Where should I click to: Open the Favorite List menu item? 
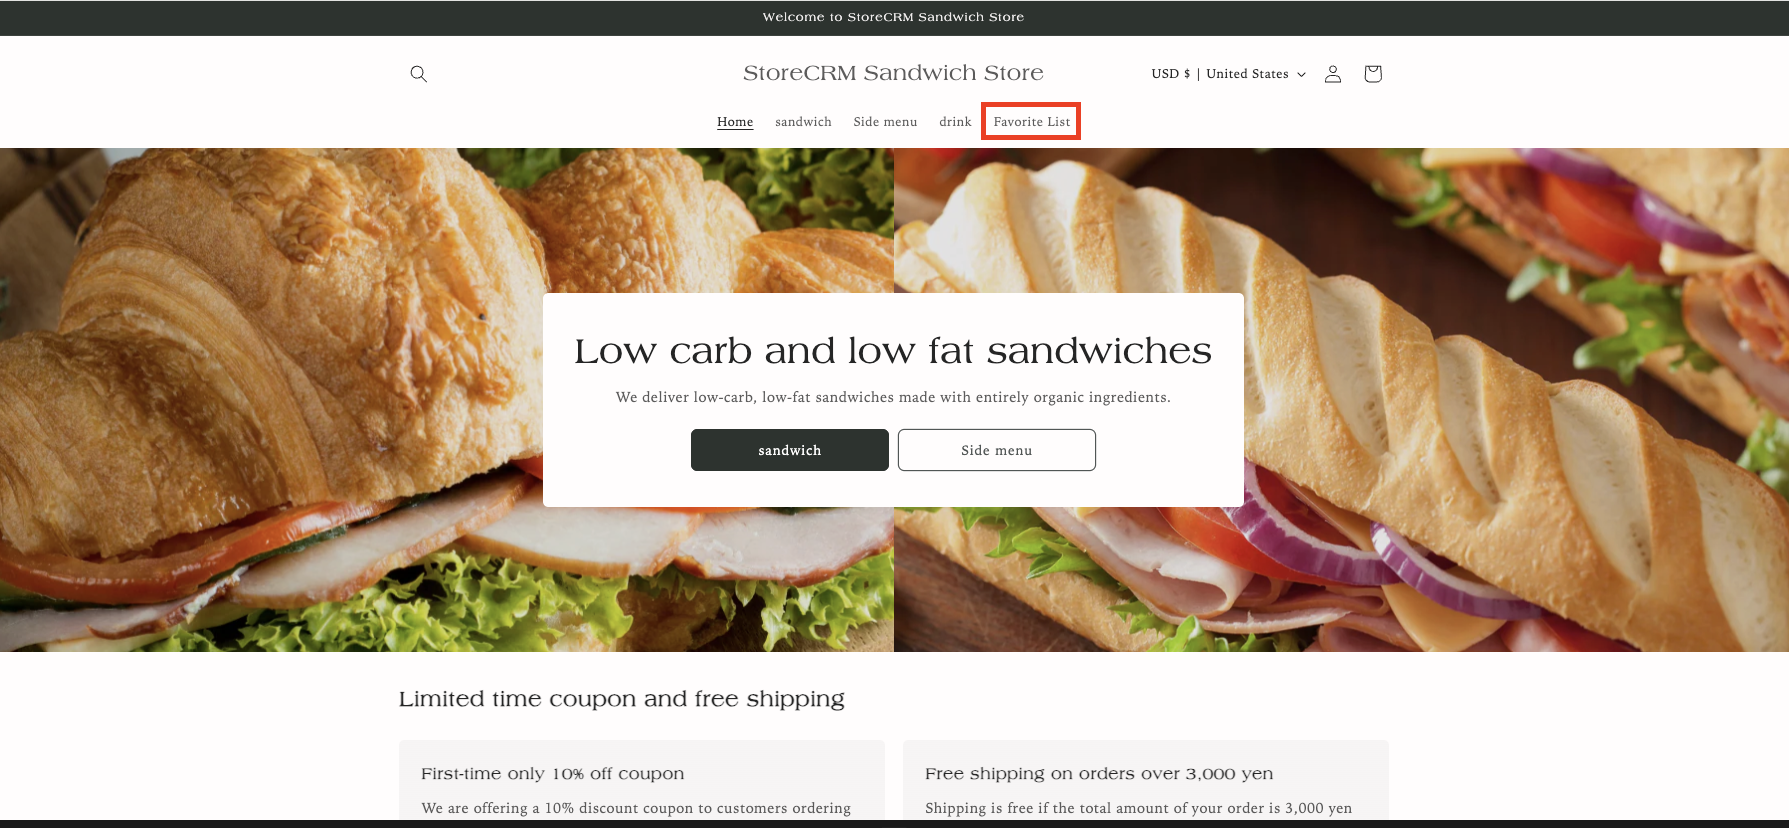(1032, 122)
